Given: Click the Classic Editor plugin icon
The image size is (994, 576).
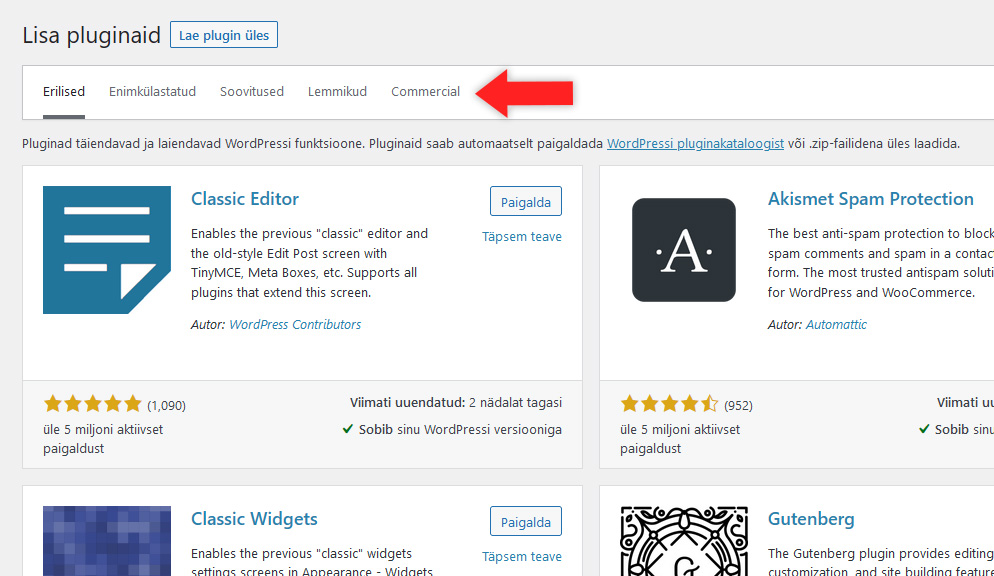Looking at the screenshot, I should tap(107, 250).
